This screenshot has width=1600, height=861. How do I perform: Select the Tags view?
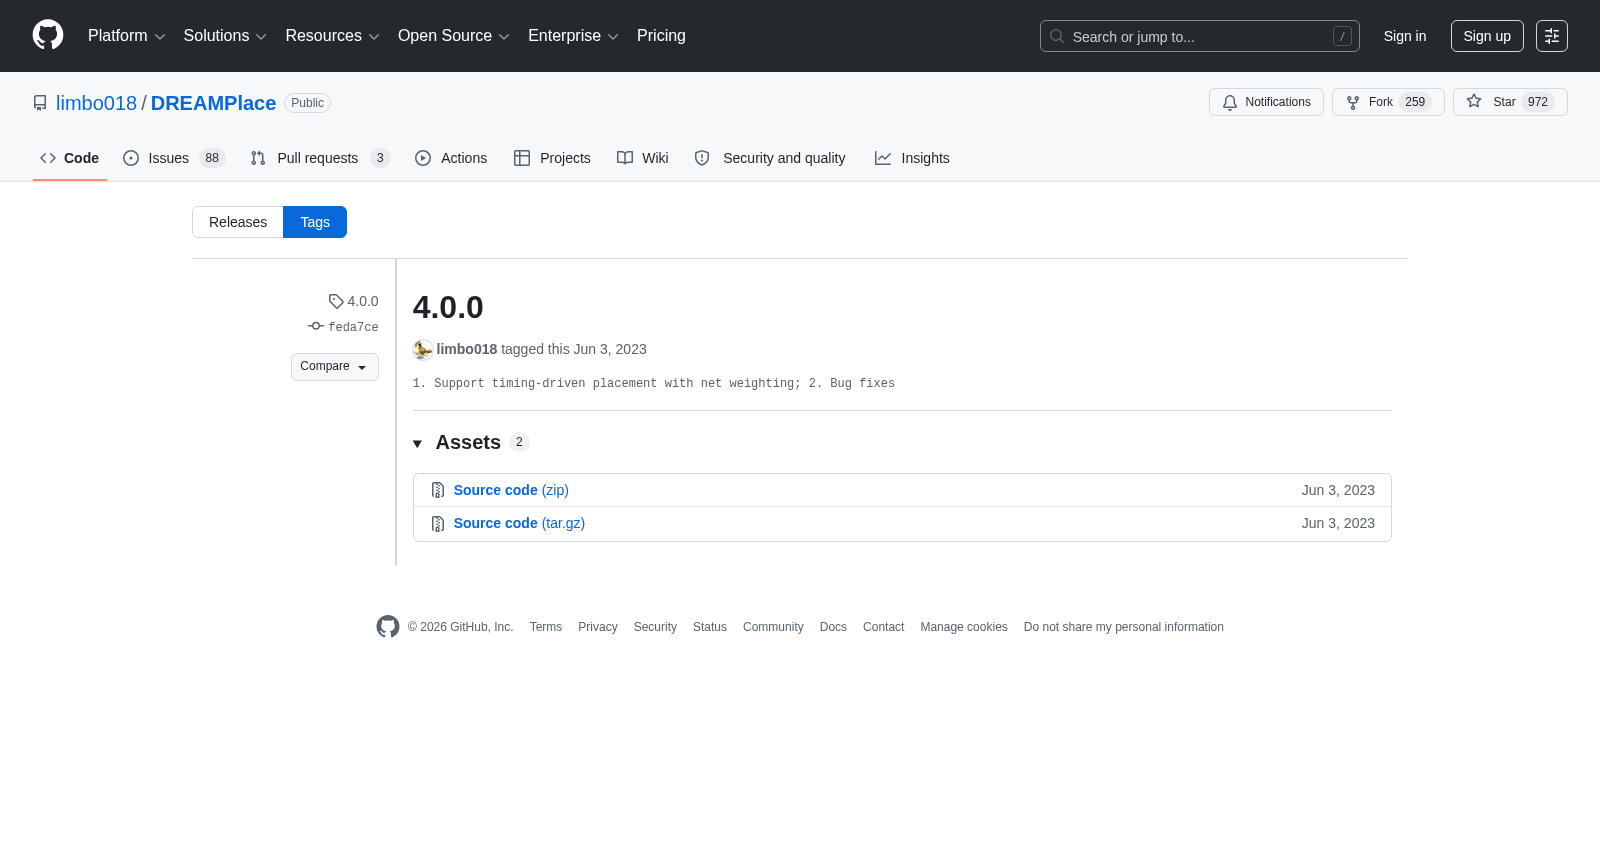pyautogui.click(x=315, y=222)
